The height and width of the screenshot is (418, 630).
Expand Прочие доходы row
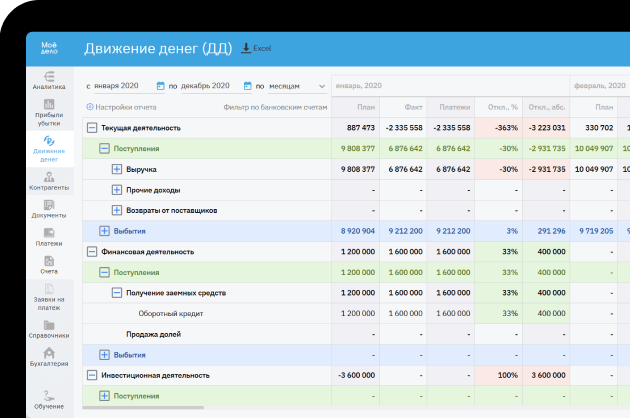[117, 190]
